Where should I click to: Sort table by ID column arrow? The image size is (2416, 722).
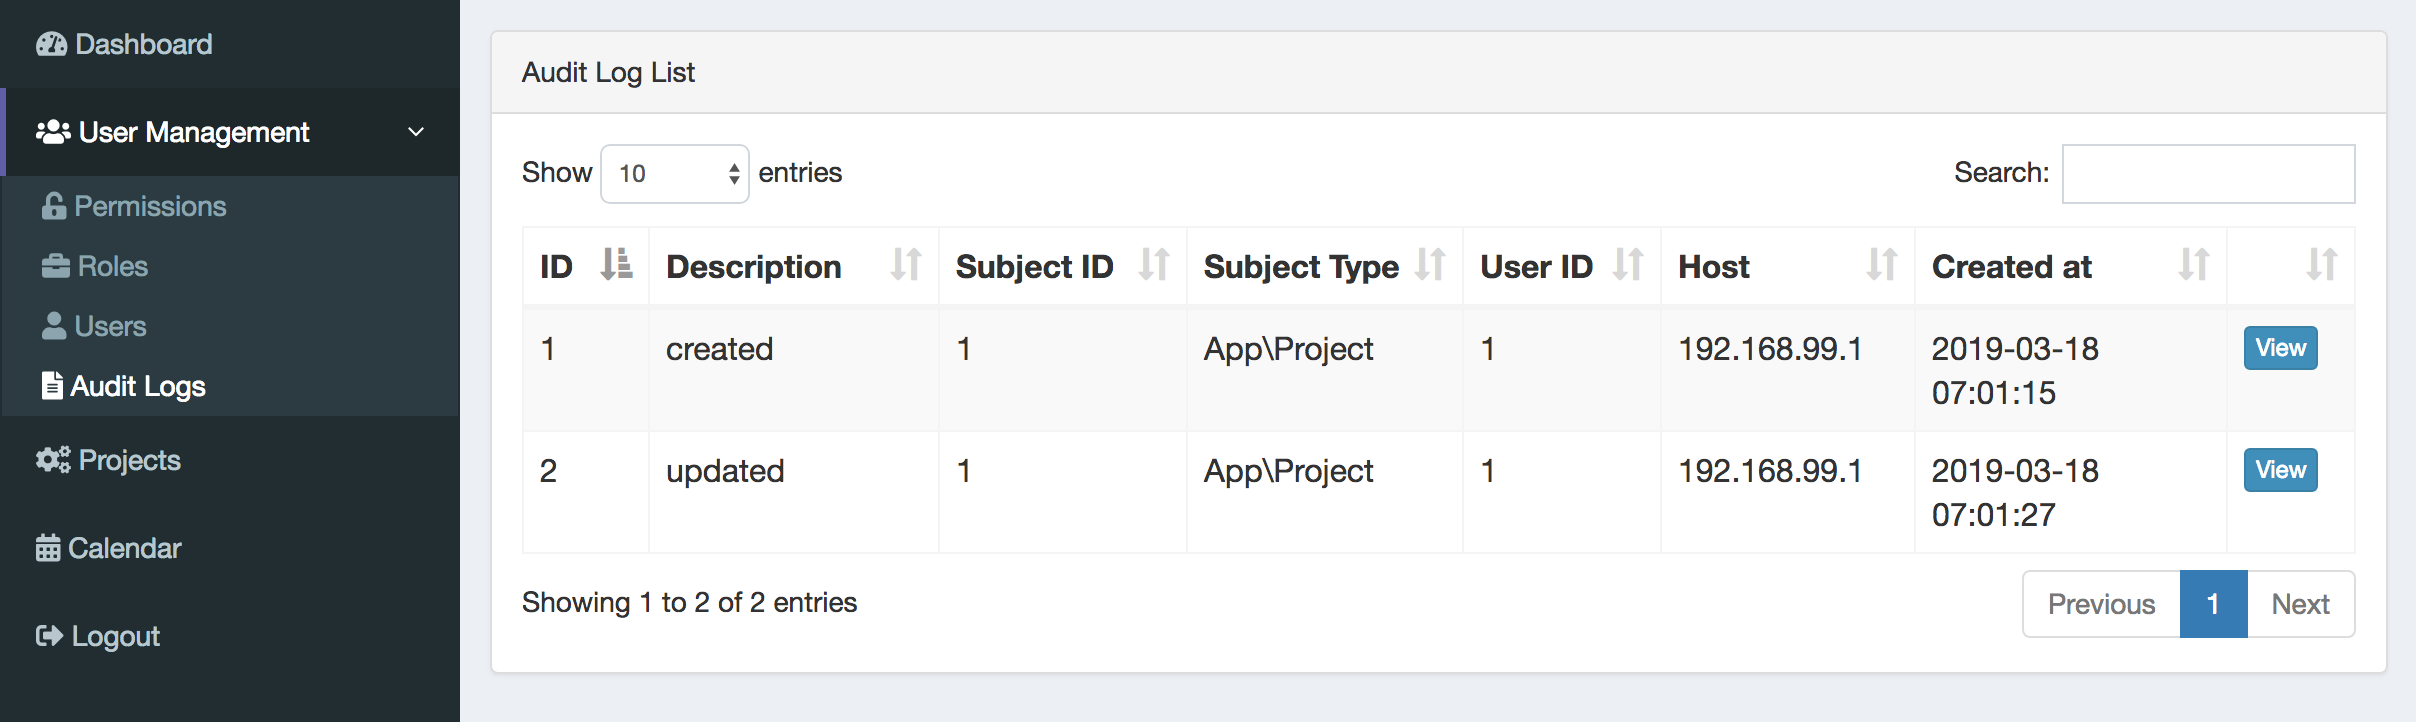point(616,265)
